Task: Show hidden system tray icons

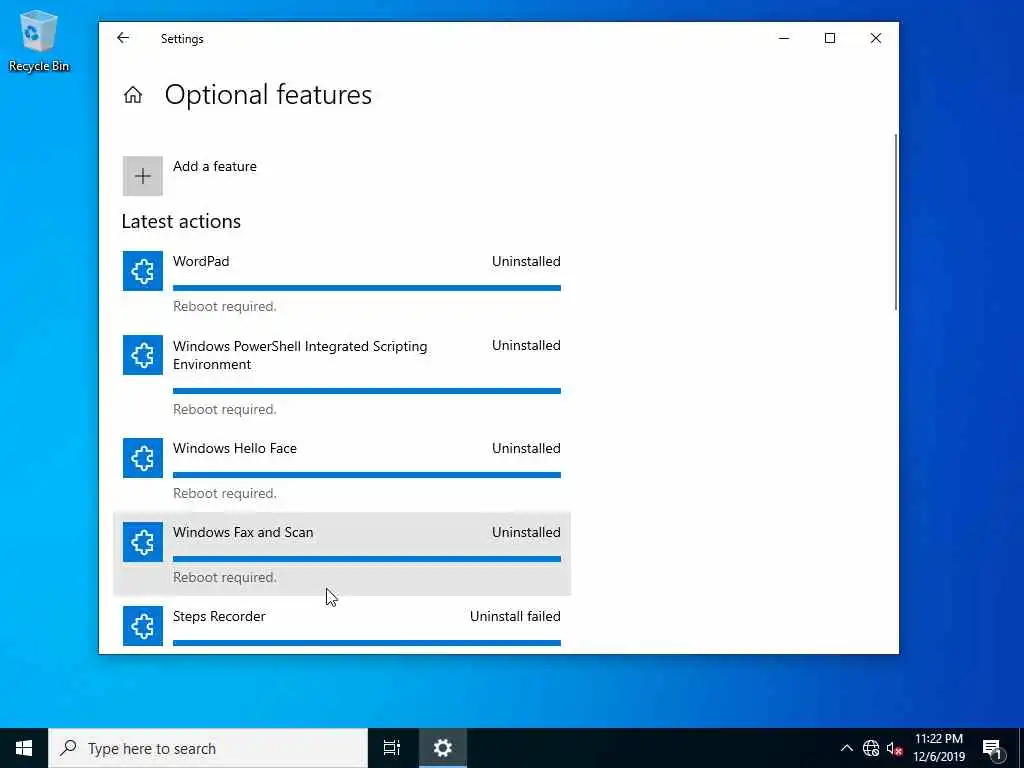Action: pos(846,748)
